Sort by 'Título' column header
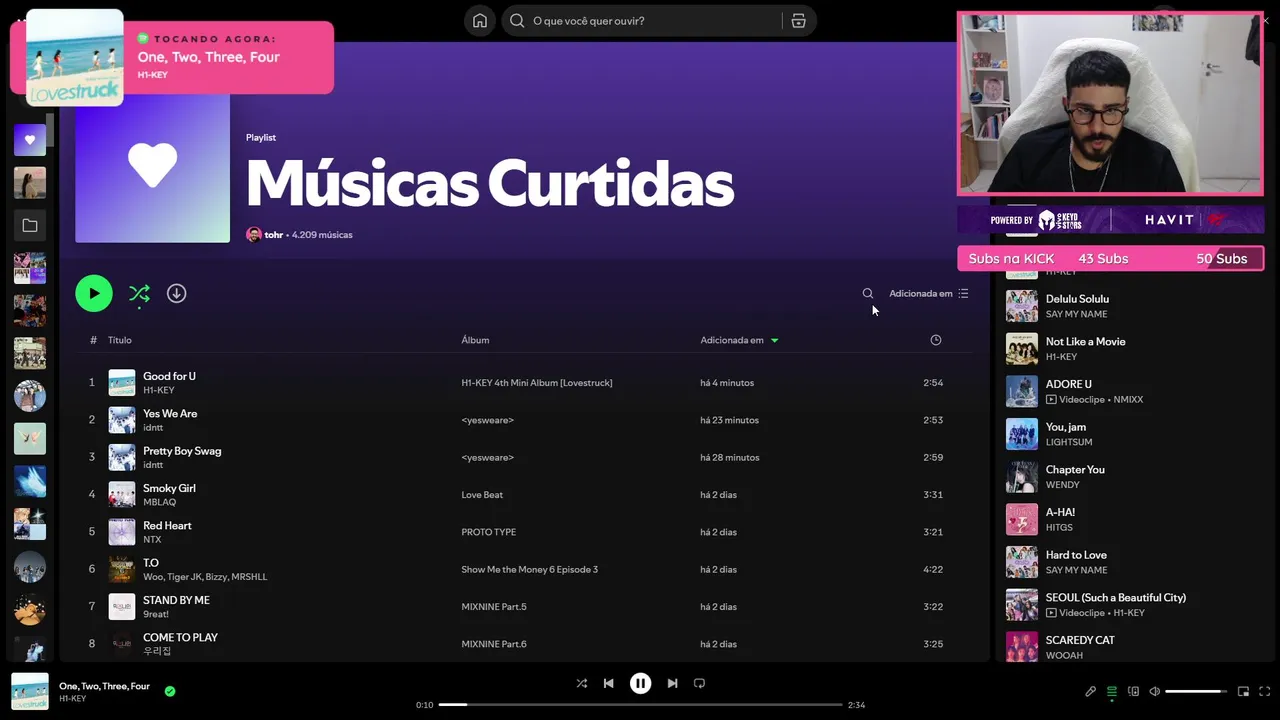The width and height of the screenshot is (1280, 720). point(120,340)
